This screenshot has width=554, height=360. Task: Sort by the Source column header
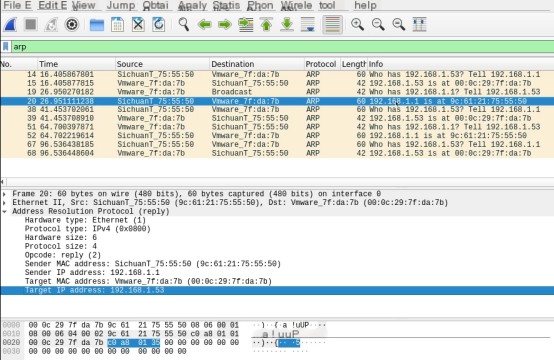(x=162, y=64)
